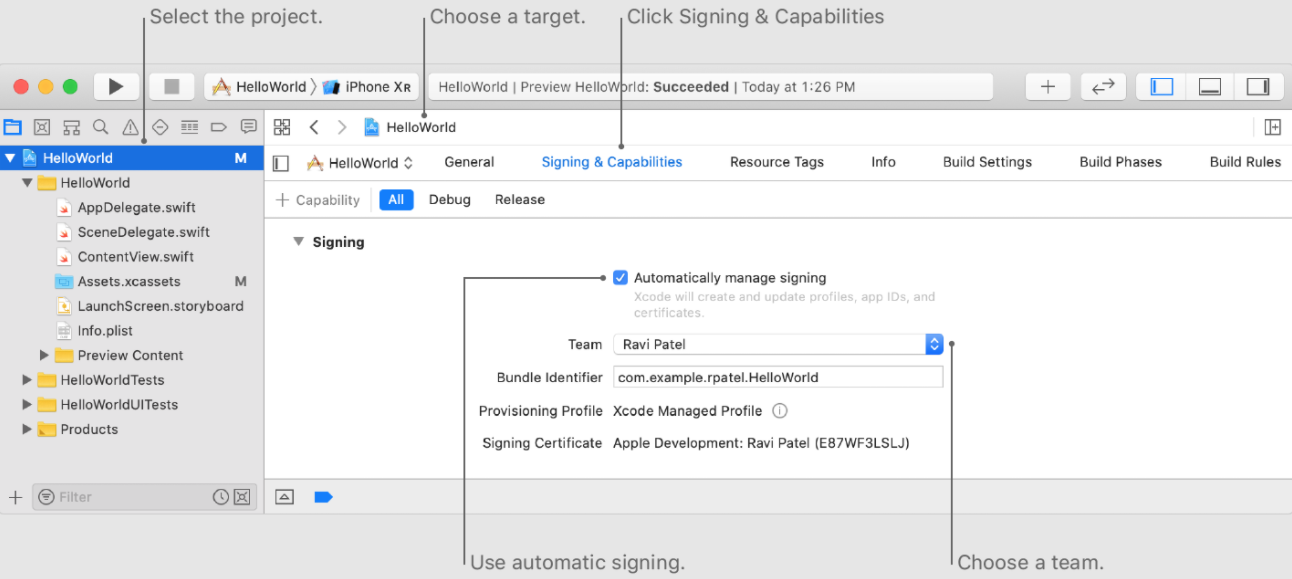Screen dimensions: 1292x579
Task: Open the Info tab
Action: [x=883, y=162]
